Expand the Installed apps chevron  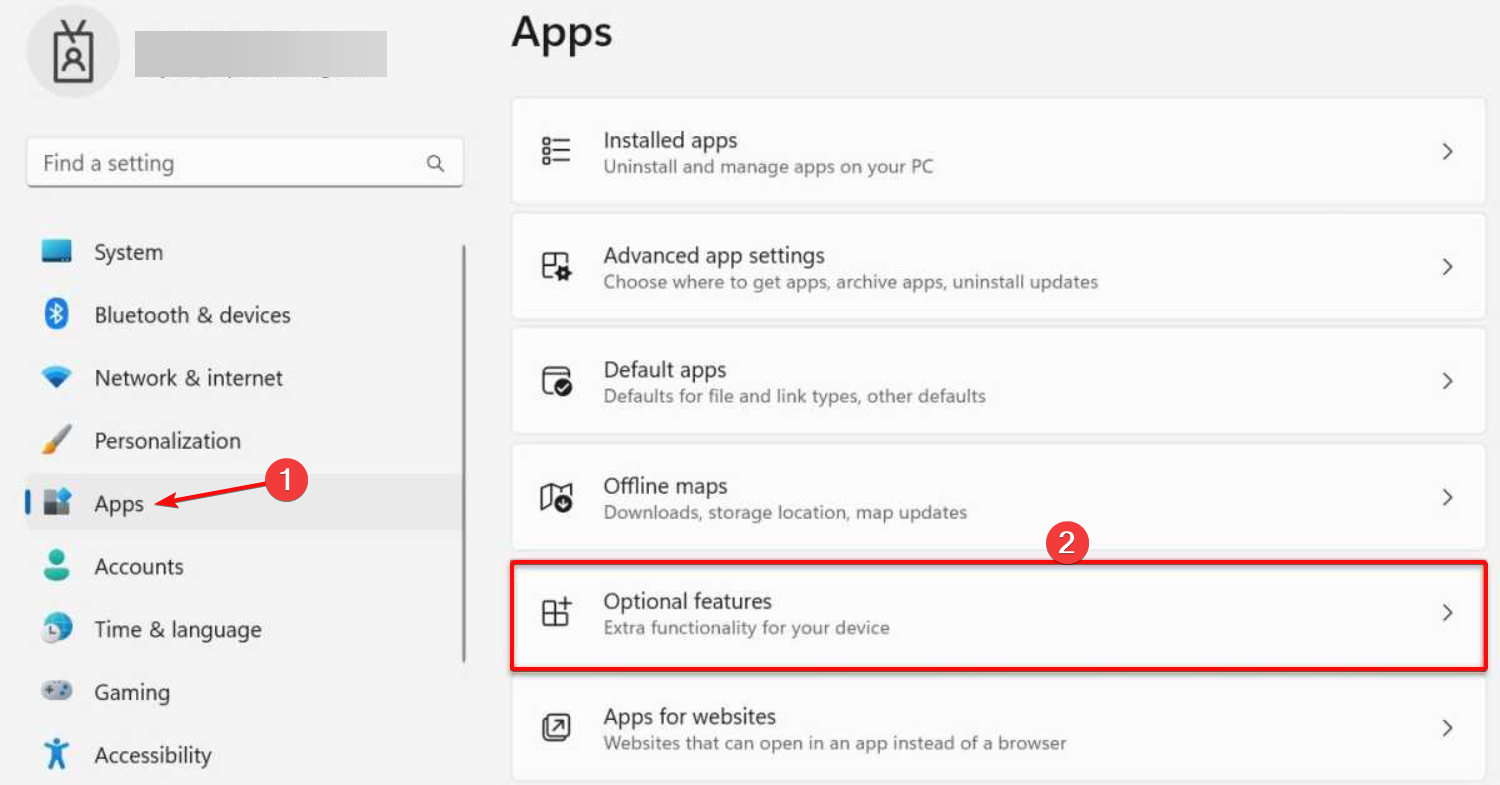point(1447,152)
